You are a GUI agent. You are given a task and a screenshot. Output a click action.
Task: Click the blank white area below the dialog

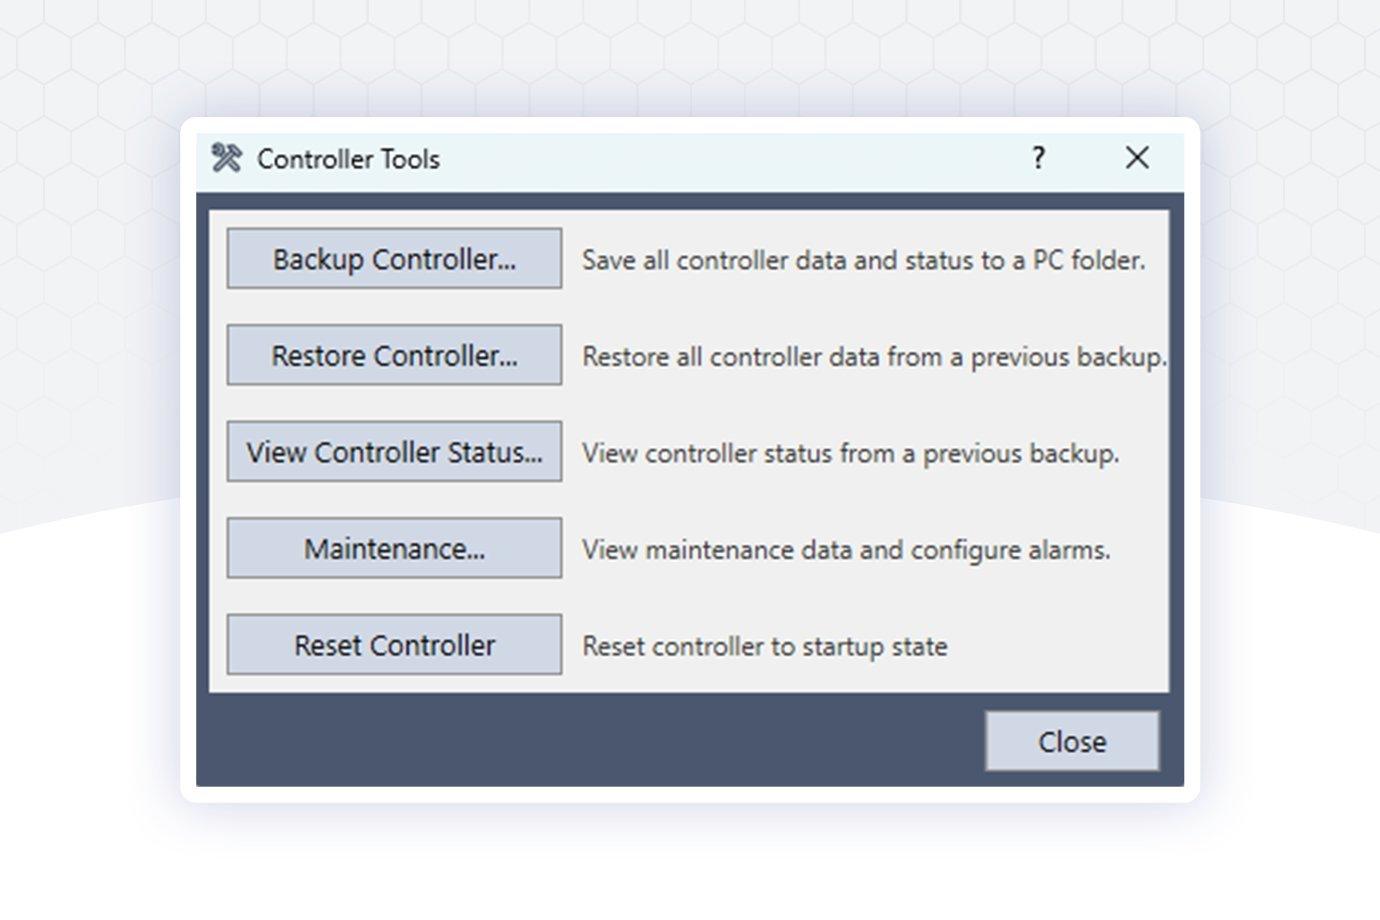[x=690, y=862]
